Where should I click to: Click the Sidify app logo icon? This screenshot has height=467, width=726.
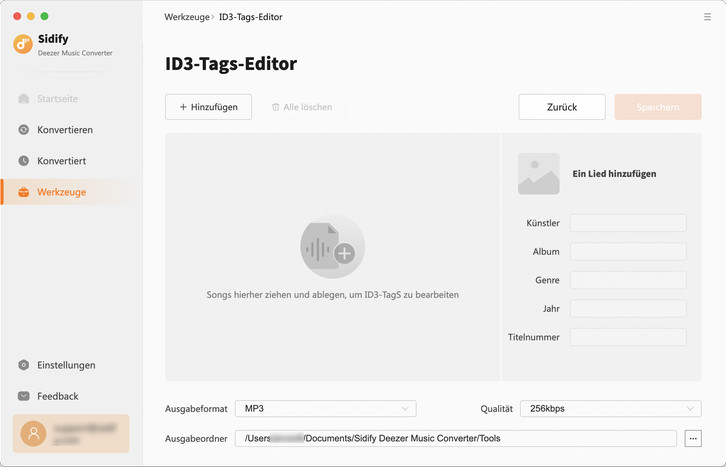[23, 44]
